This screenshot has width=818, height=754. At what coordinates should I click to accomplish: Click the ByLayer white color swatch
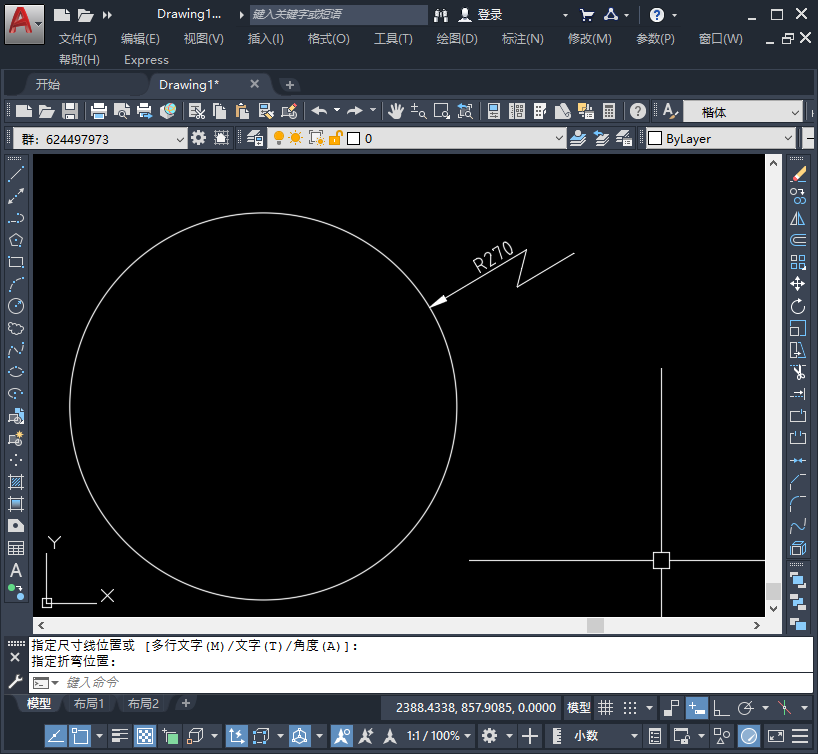click(x=655, y=138)
